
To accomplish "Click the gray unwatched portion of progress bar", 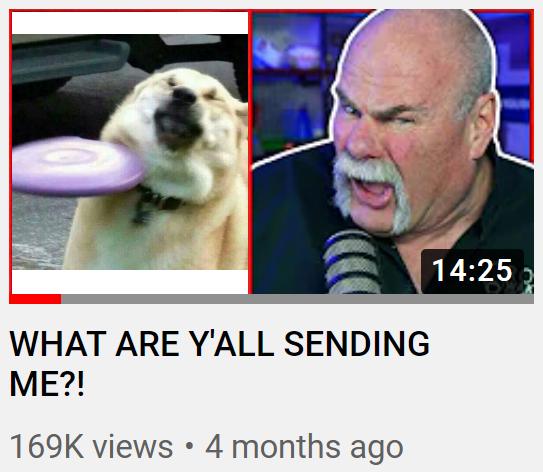I will tap(297, 299).
